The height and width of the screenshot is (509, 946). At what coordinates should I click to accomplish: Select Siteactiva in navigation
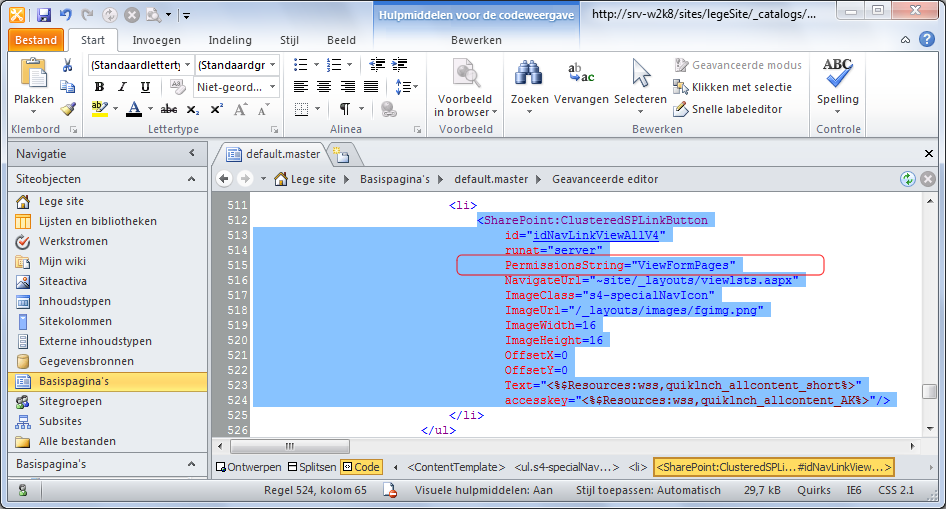63,281
